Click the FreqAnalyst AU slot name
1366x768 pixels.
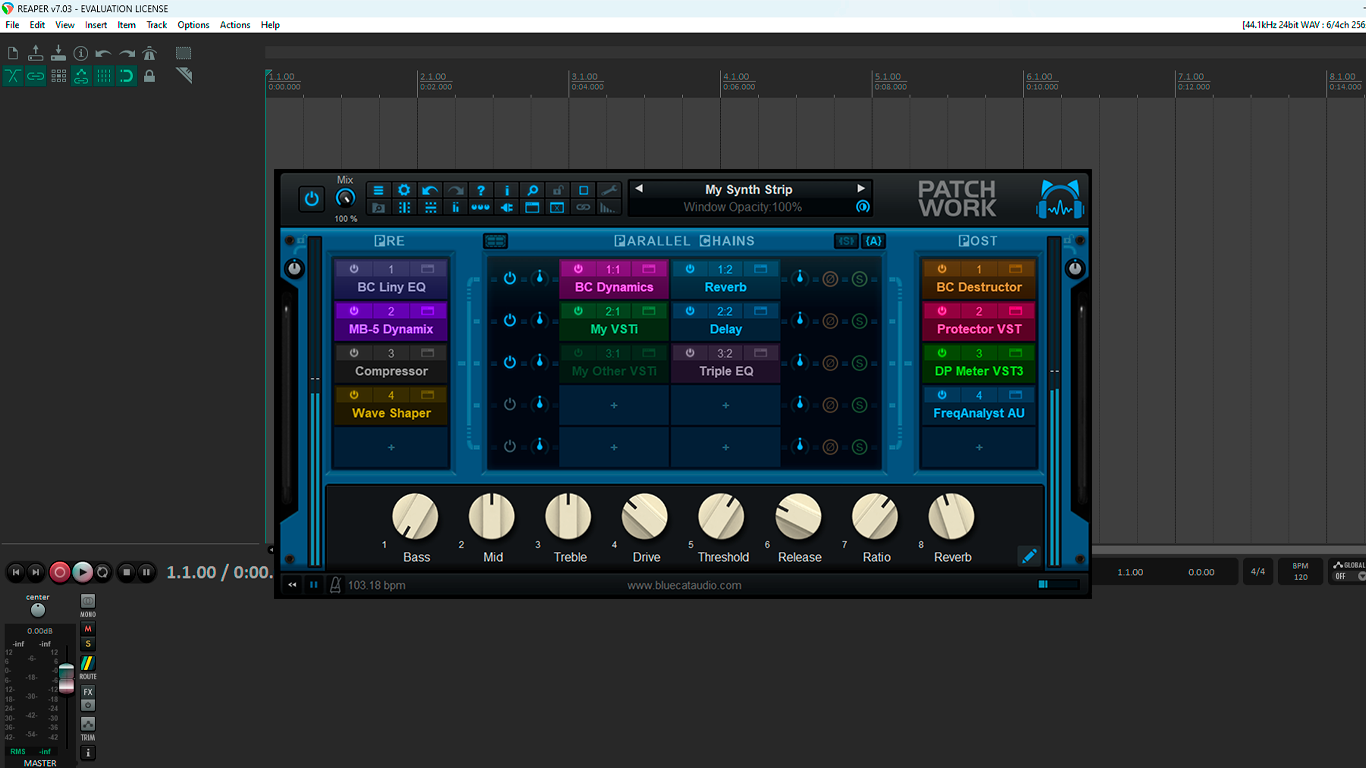click(x=979, y=413)
